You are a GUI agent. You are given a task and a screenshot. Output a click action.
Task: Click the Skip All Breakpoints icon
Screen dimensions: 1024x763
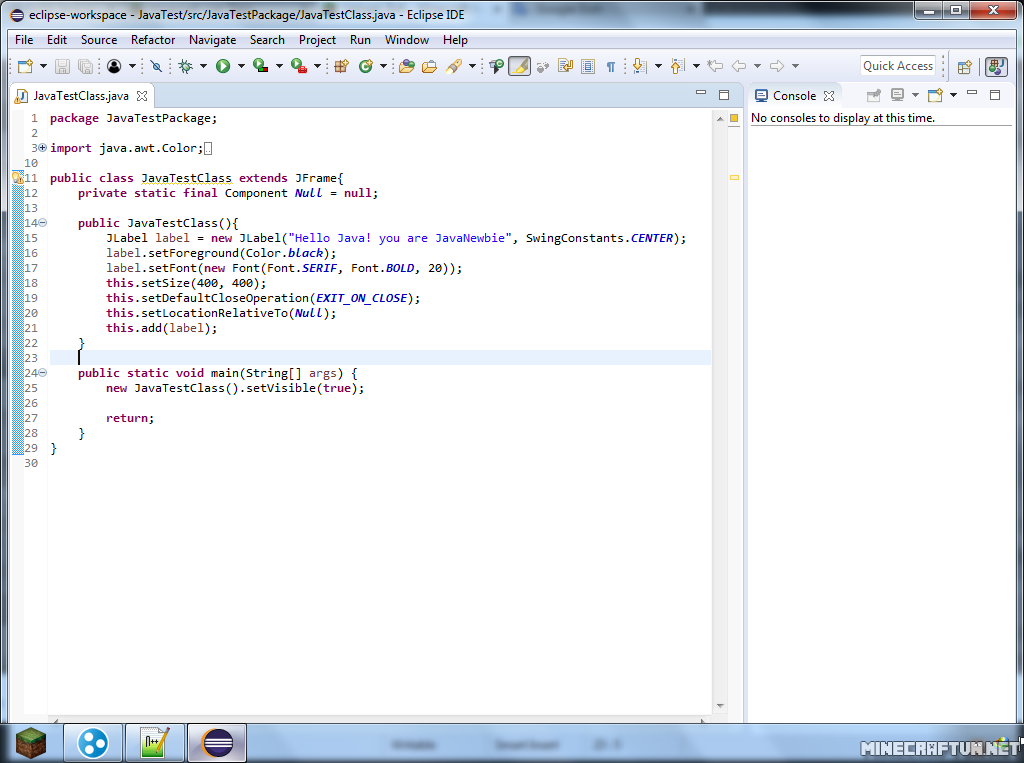point(155,66)
